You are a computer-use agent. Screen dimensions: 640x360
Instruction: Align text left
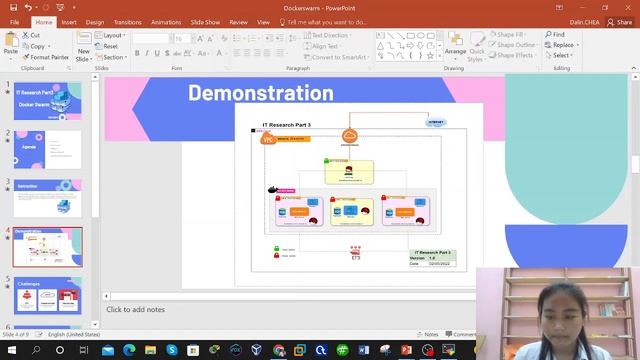(x=237, y=53)
